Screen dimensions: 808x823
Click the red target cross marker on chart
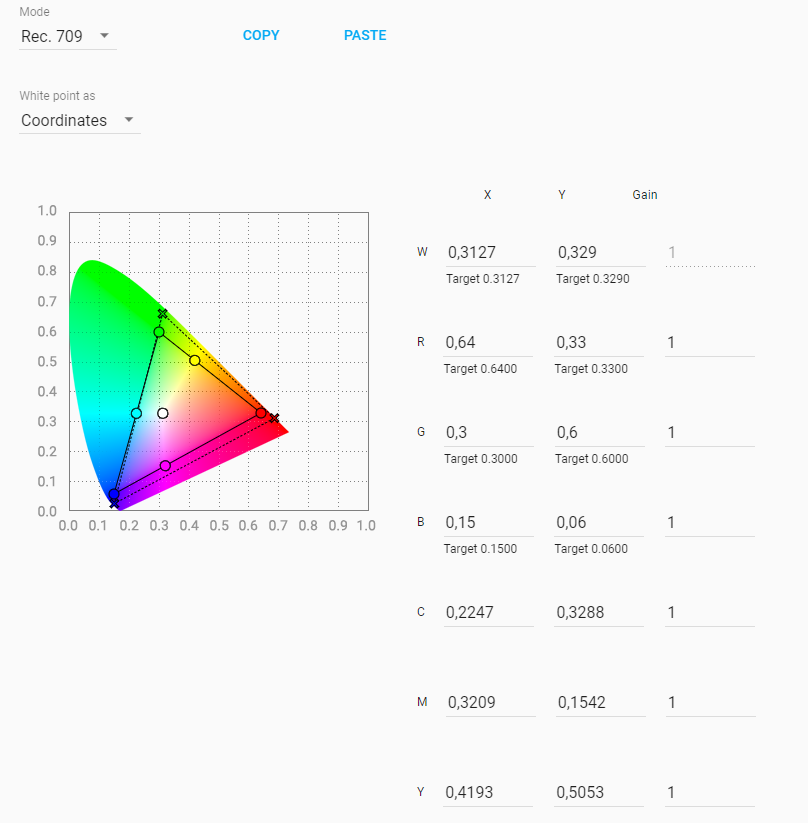[x=274, y=418]
